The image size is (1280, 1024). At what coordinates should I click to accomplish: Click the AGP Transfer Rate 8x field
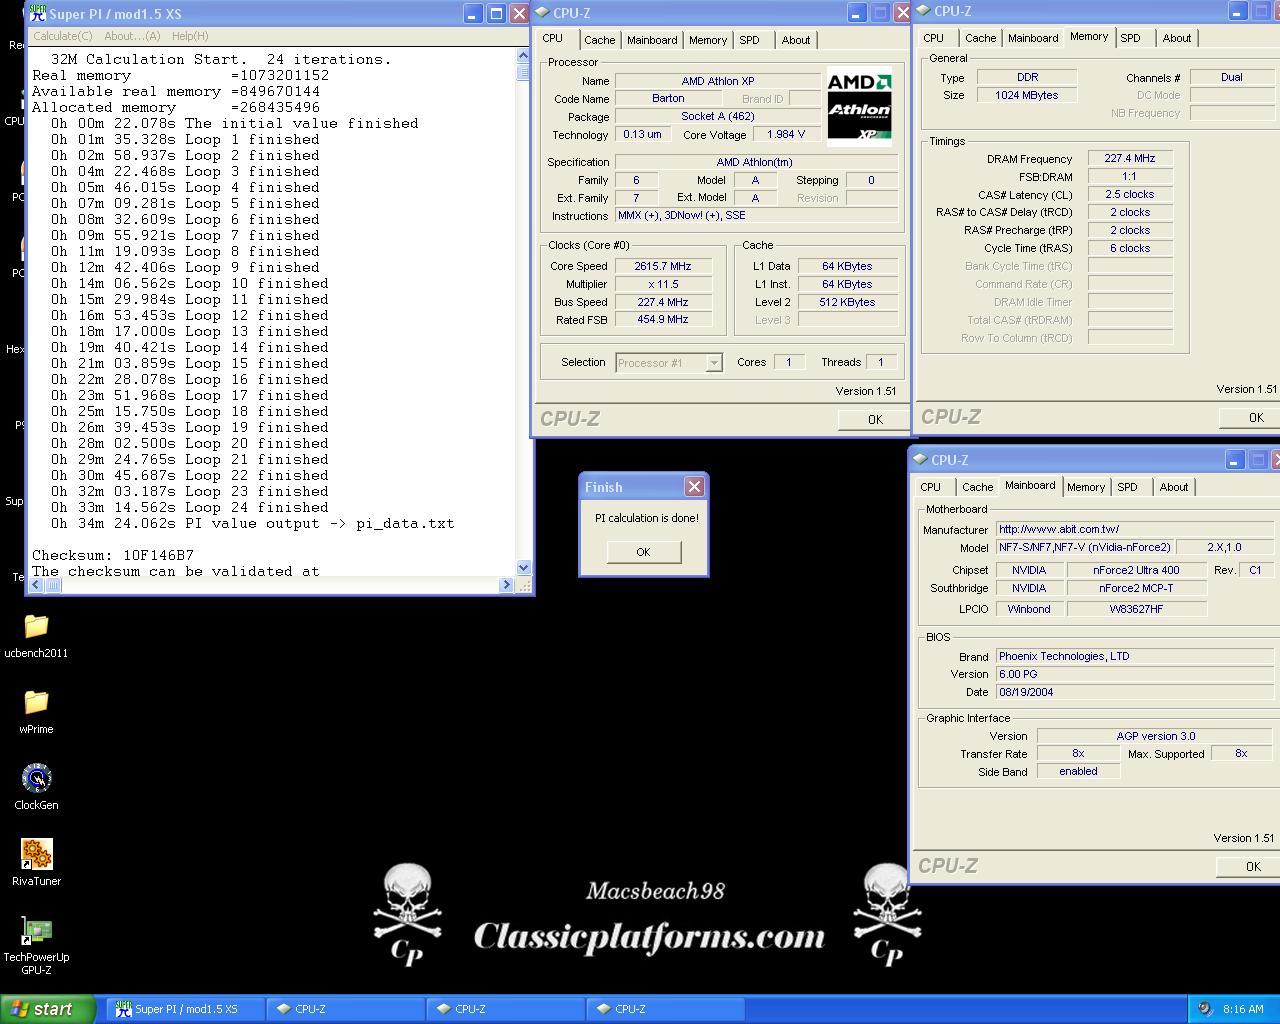[x=1078, y=753]
